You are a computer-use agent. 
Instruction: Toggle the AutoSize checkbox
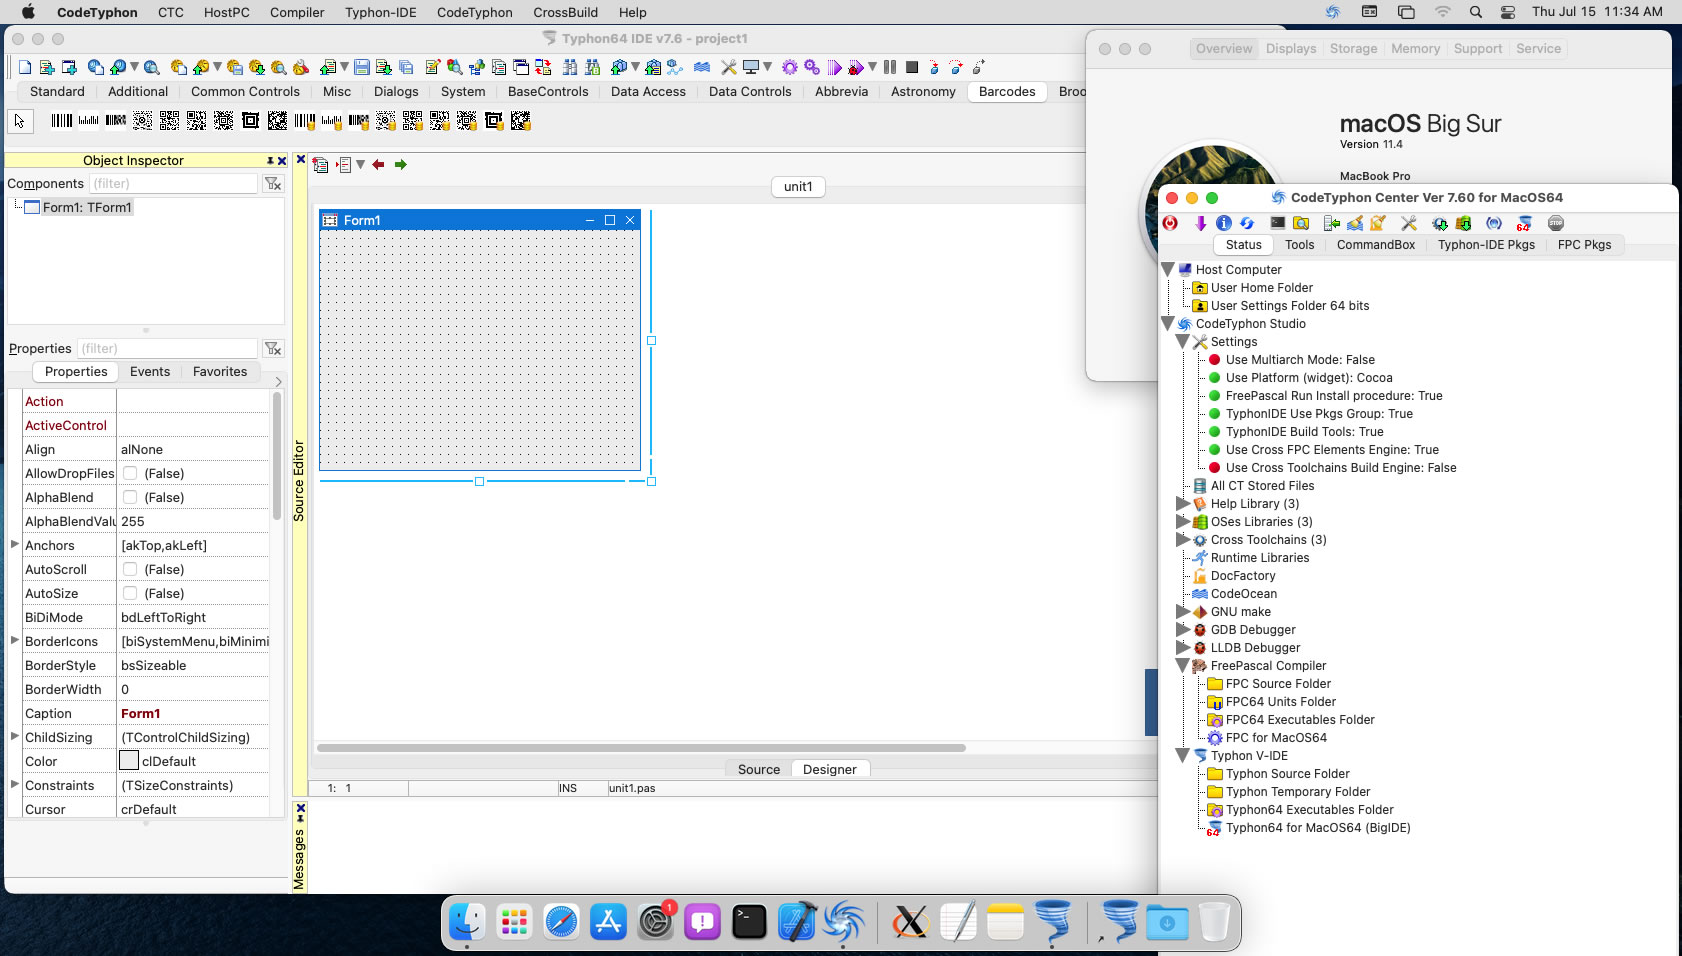130,593
